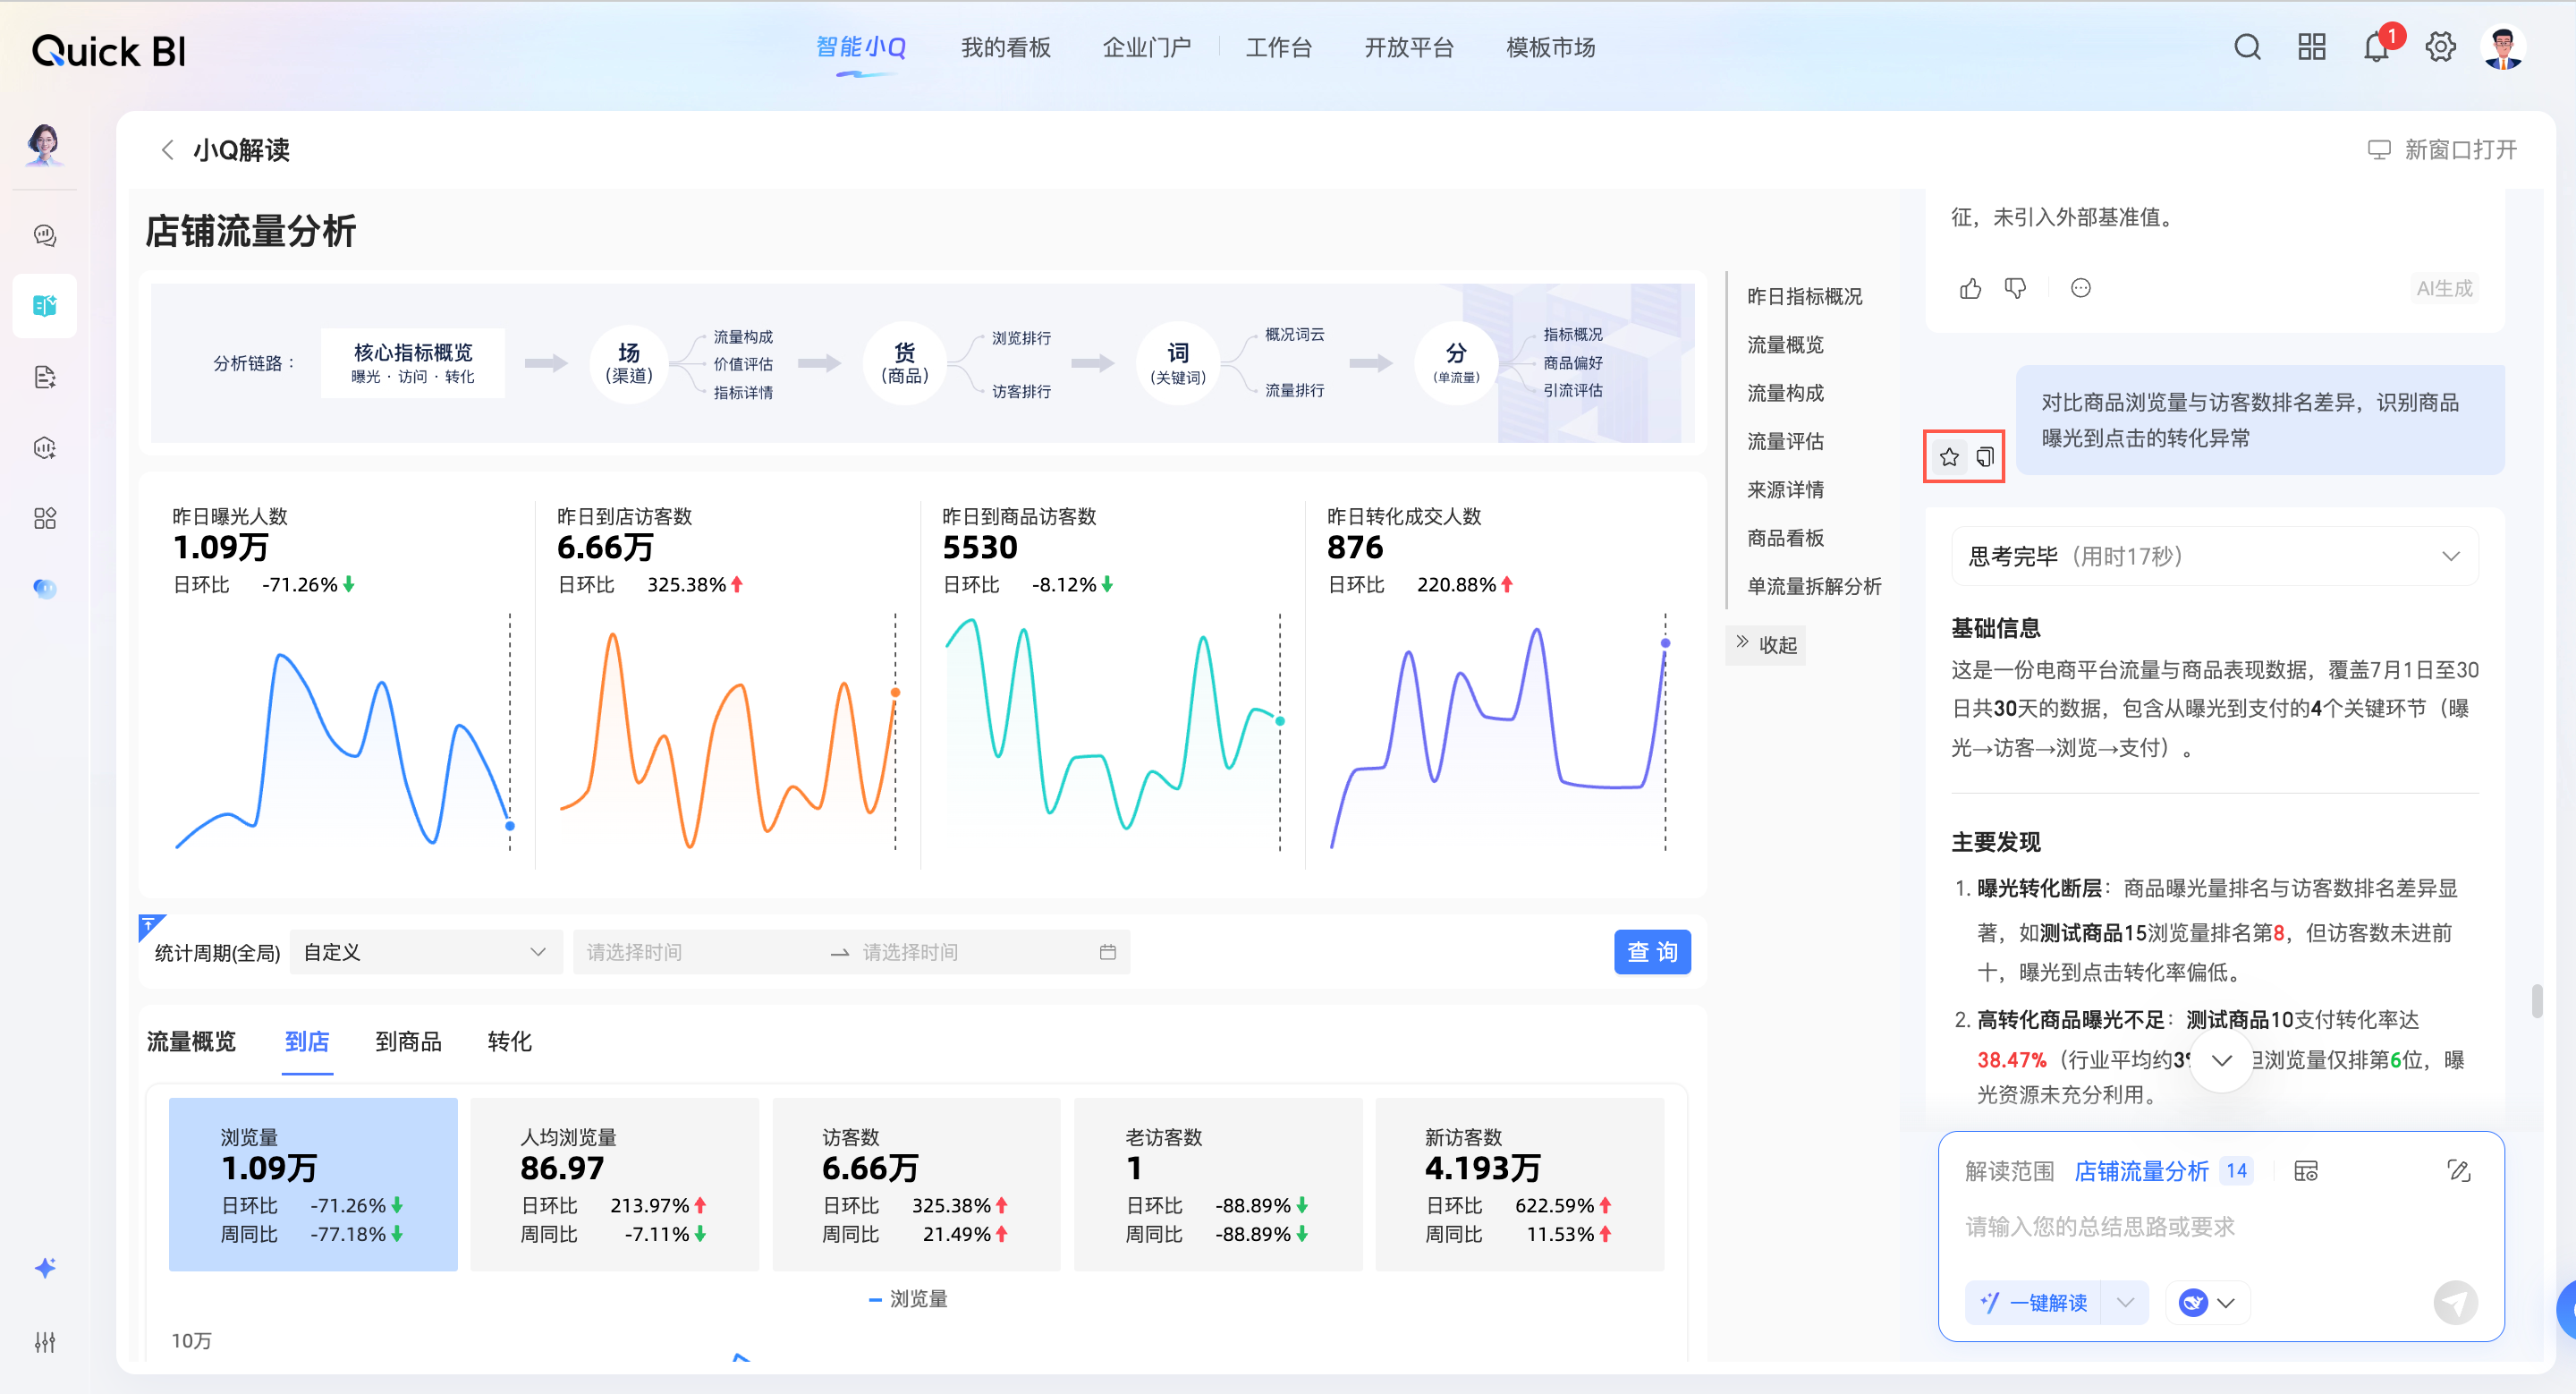Open the 自定义 period dropdown

click(x=425, y=952)
